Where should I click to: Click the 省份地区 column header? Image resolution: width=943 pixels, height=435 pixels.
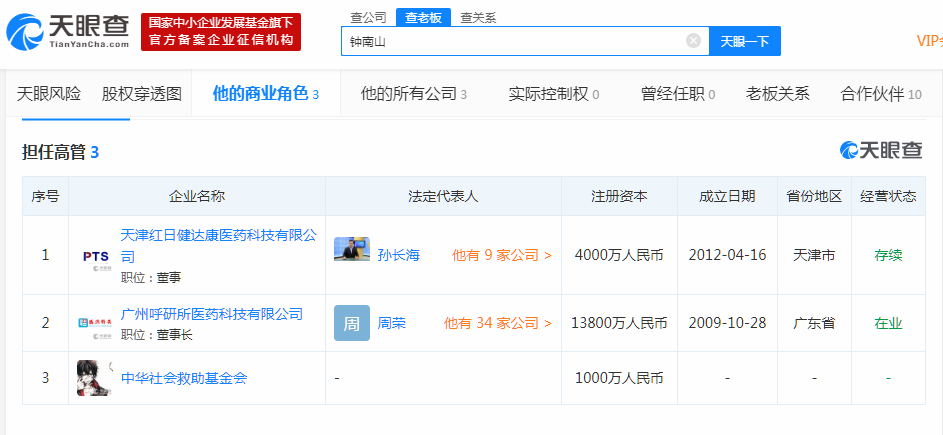pos(814,196)
